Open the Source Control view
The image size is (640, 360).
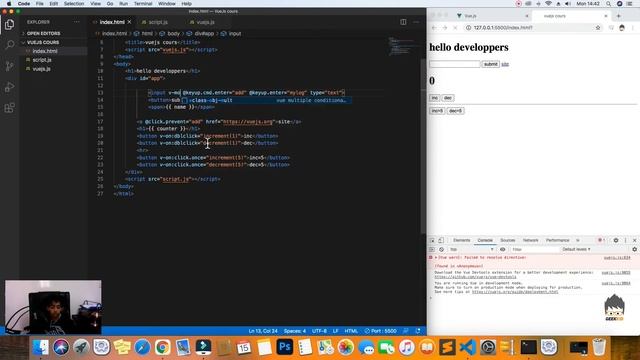tap(9, 66)
